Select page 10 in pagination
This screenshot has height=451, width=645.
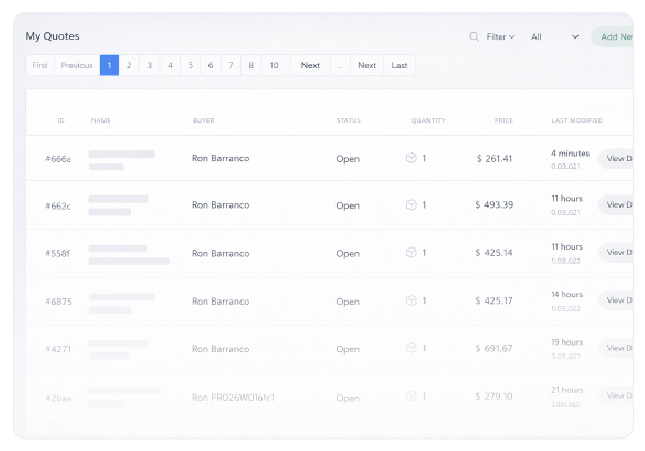(x=274, y=65)
